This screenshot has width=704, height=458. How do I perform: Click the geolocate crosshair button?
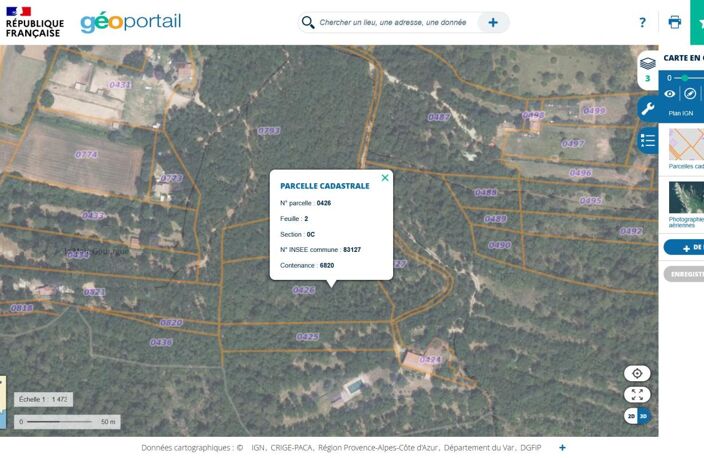[637, 373]
